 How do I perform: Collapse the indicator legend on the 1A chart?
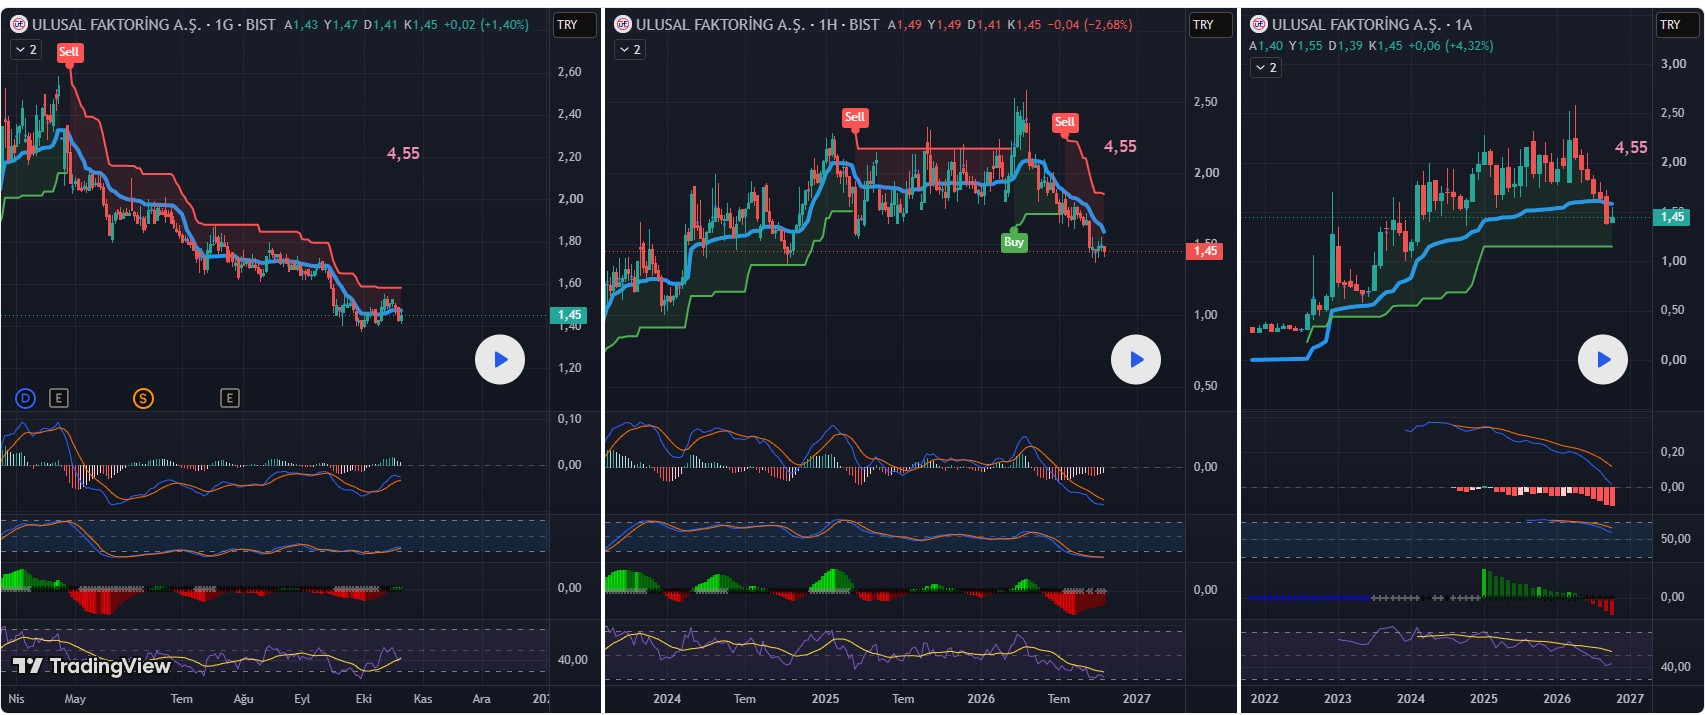(1266, 67)
